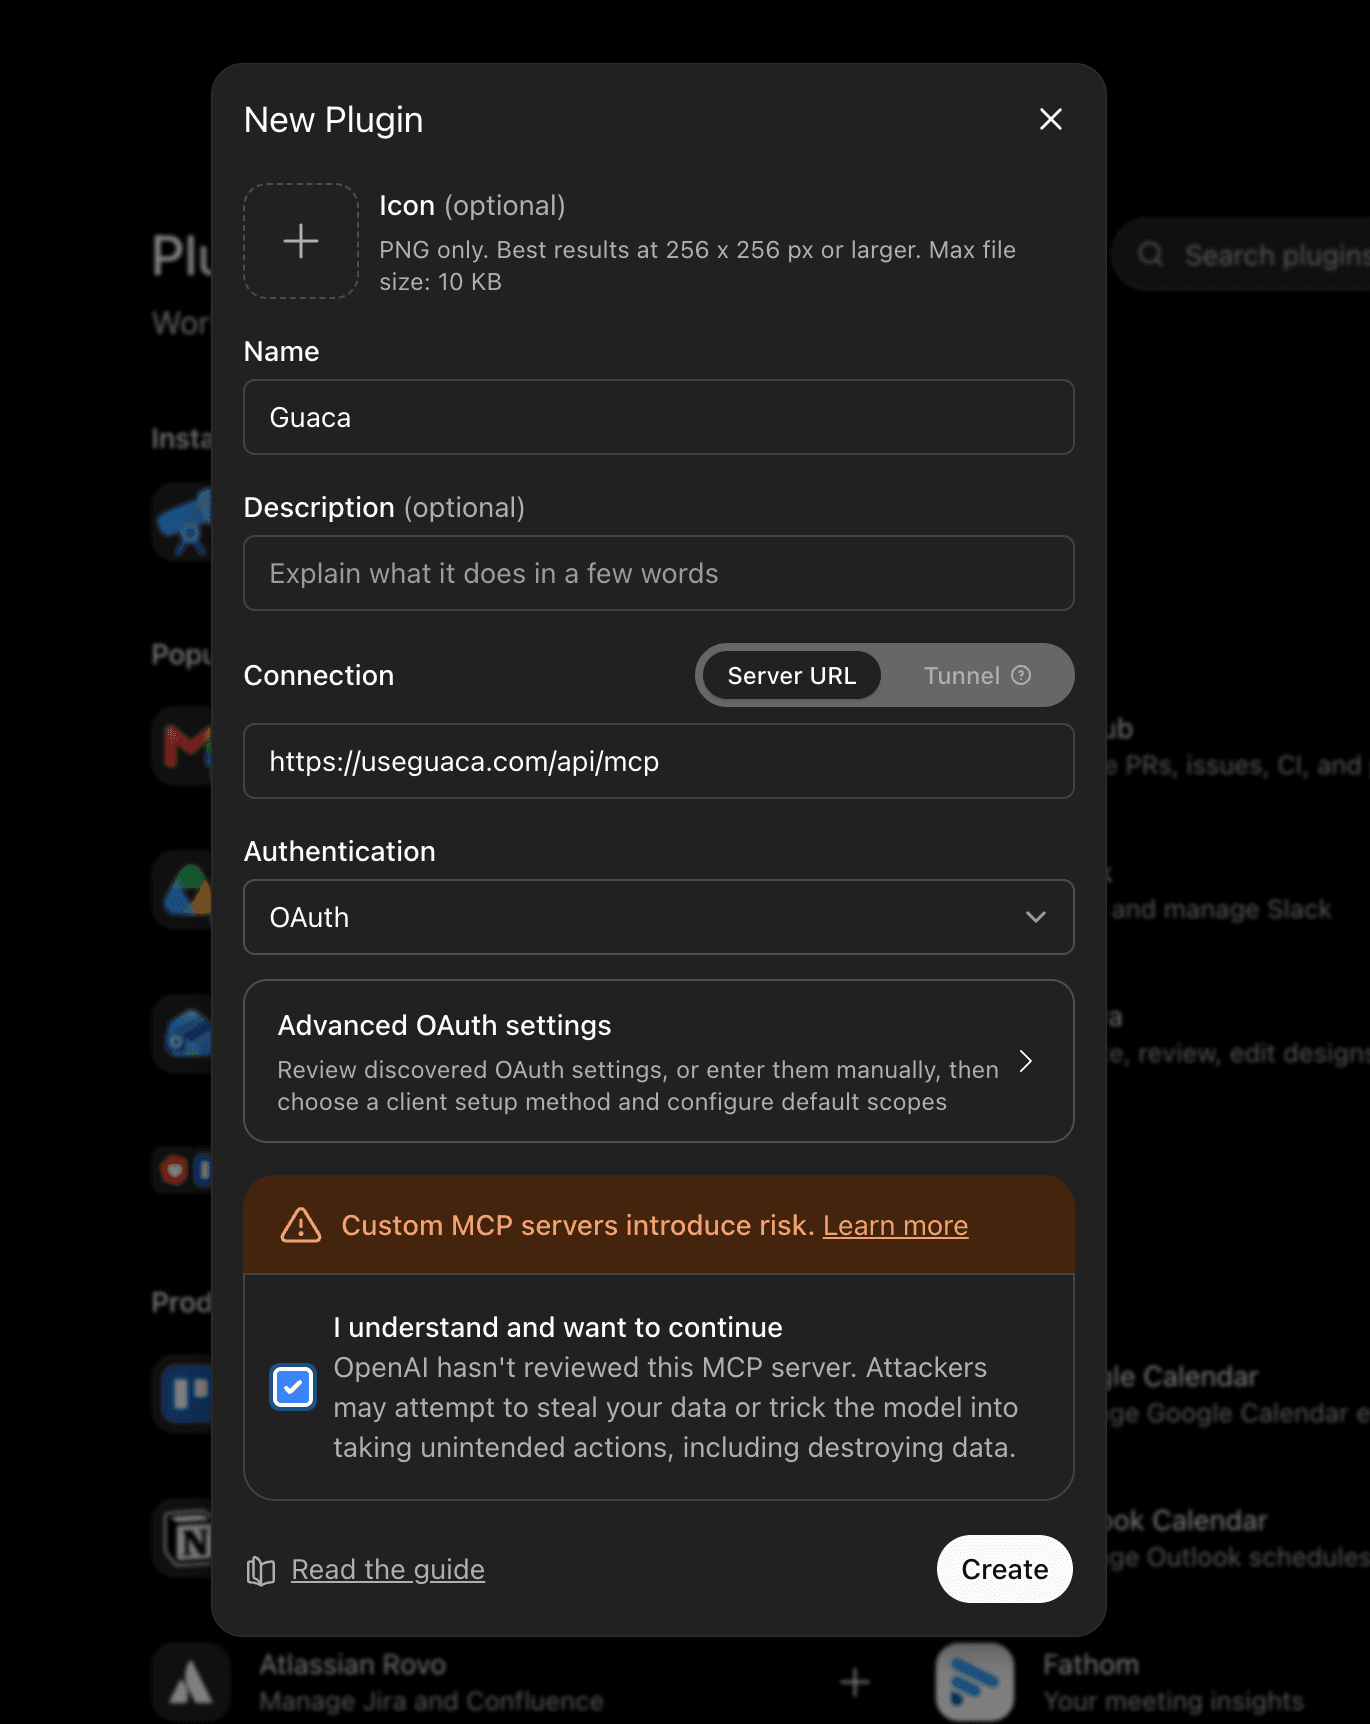Select the Server URL connection tab
Viewport: 1370px width, 1724px height.
click(791, 675)
